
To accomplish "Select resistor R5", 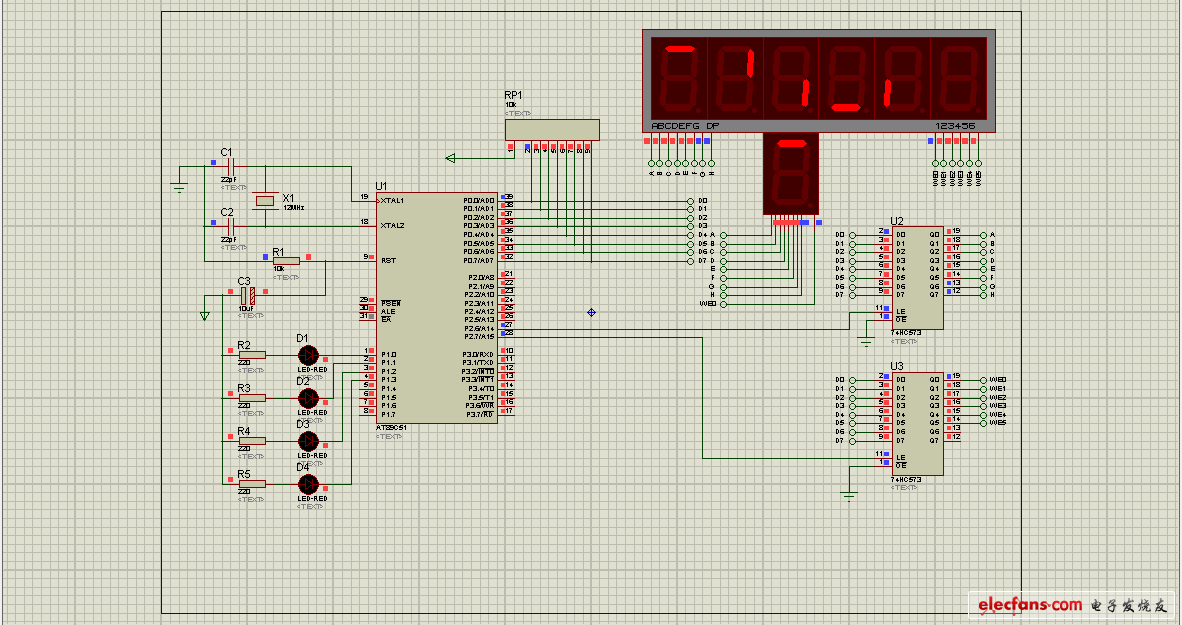I will point(253,483).
